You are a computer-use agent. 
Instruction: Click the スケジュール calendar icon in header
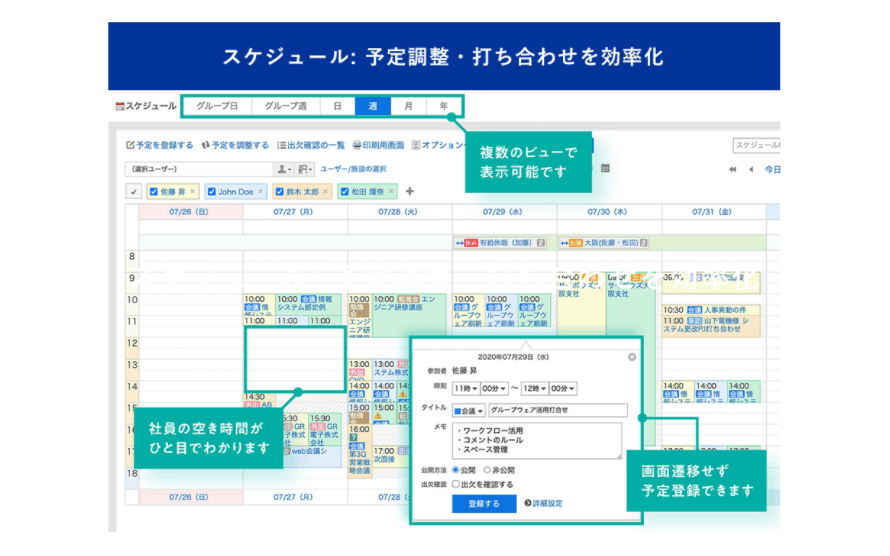point(120,106)
